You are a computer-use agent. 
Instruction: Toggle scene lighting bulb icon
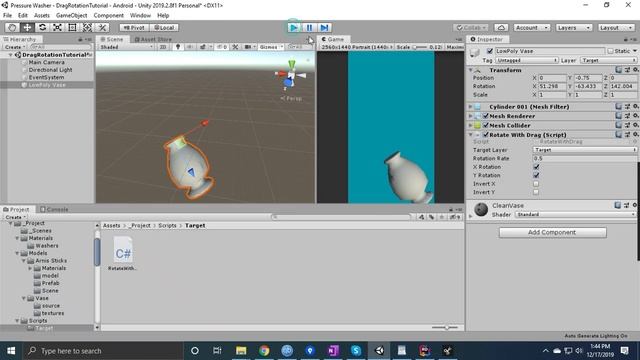click(178, 47)
